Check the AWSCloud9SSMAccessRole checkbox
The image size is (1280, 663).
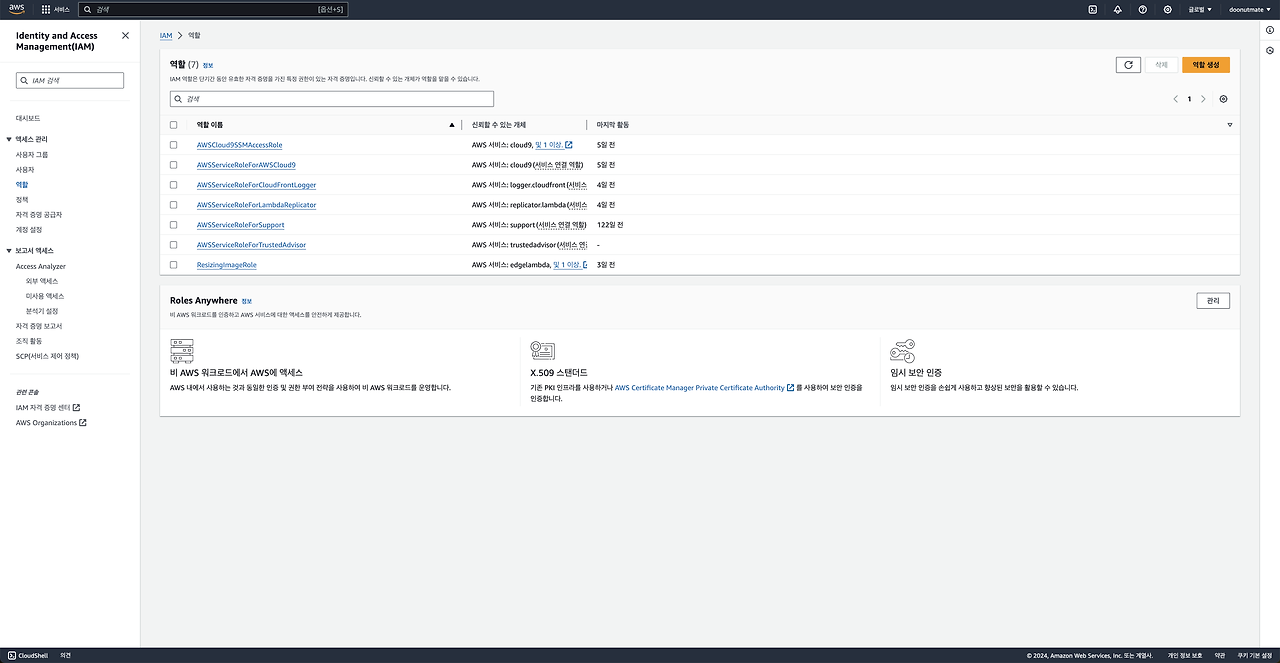174,145
